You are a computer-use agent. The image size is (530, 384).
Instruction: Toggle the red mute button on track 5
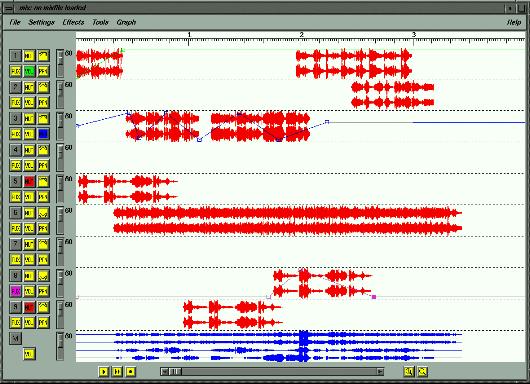tap(29, 182)
